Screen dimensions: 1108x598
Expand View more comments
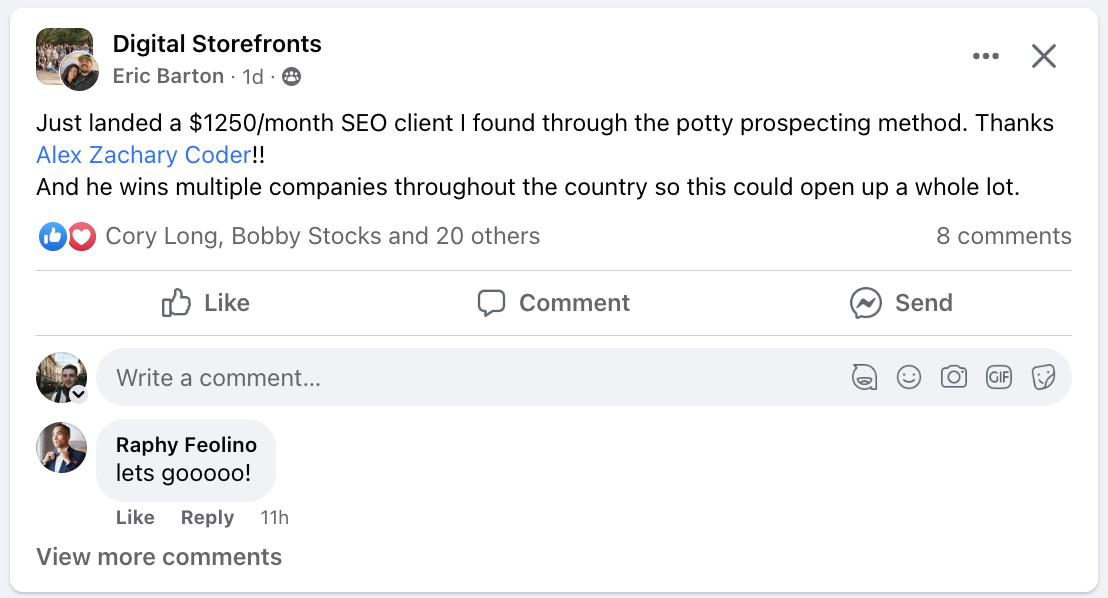(x=159, y=557)
